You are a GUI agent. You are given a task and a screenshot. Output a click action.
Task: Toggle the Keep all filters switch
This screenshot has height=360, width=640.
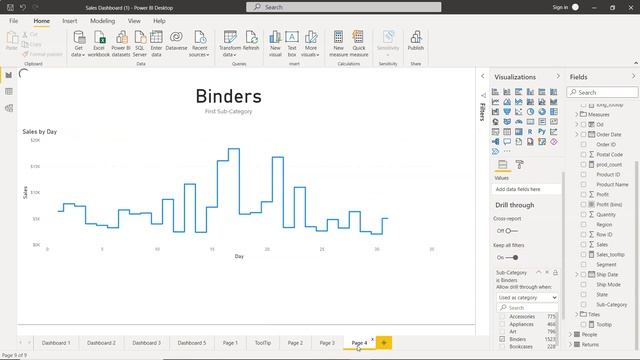[x=512, y=258]
